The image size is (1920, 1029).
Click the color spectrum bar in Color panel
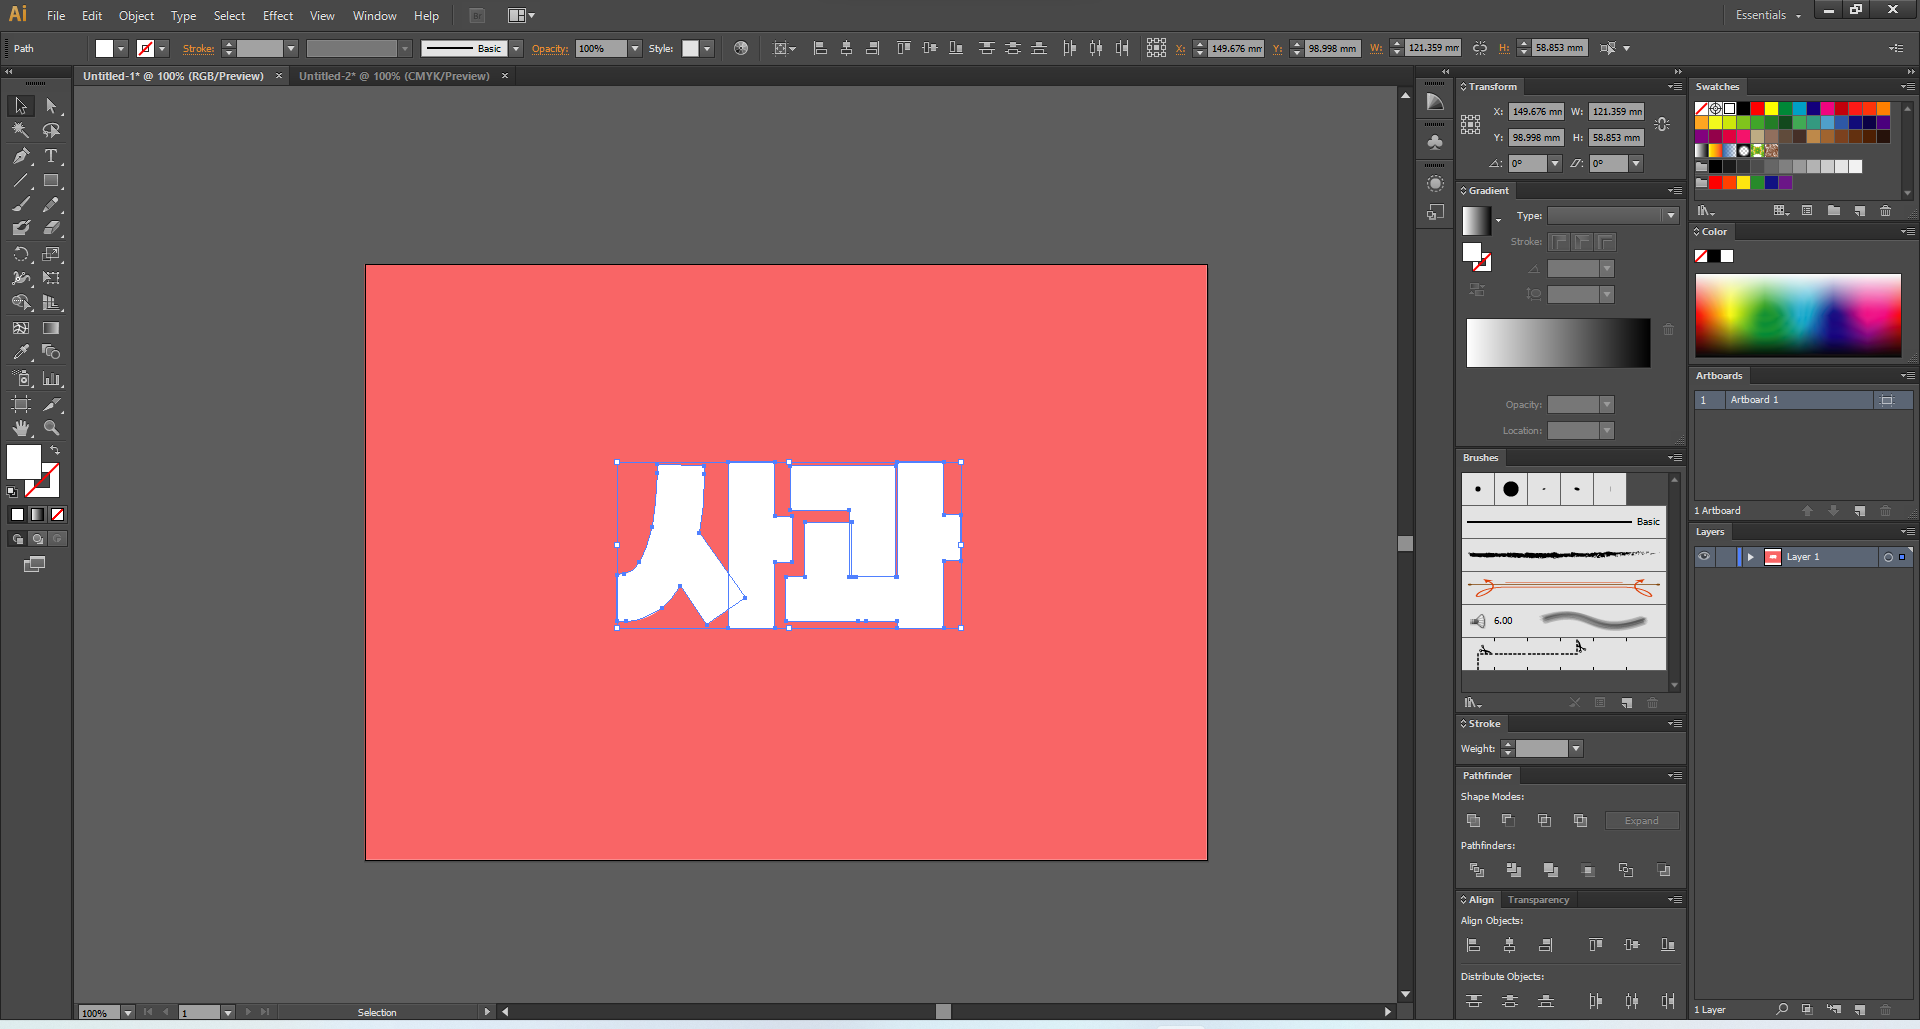click(1798, 316)
